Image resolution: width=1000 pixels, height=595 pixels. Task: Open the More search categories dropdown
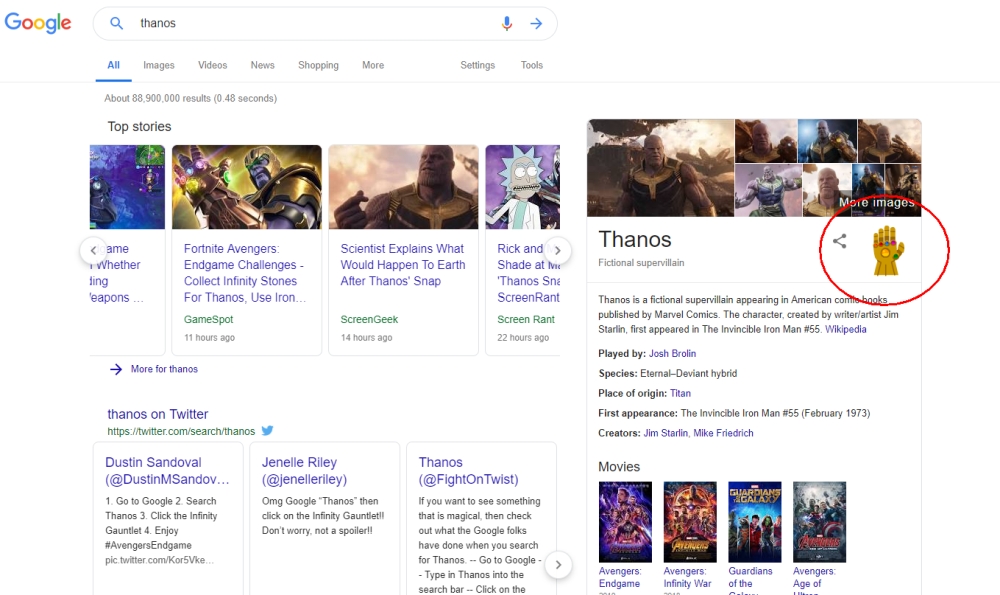pyautogui.click(x=373, y=65)
